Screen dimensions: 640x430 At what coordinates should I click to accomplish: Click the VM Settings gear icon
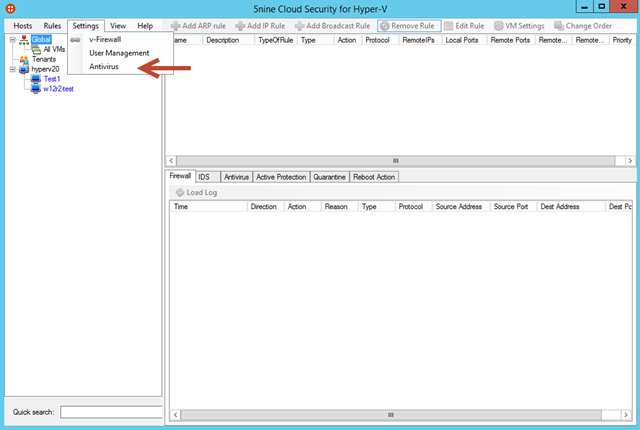[498, 26]
